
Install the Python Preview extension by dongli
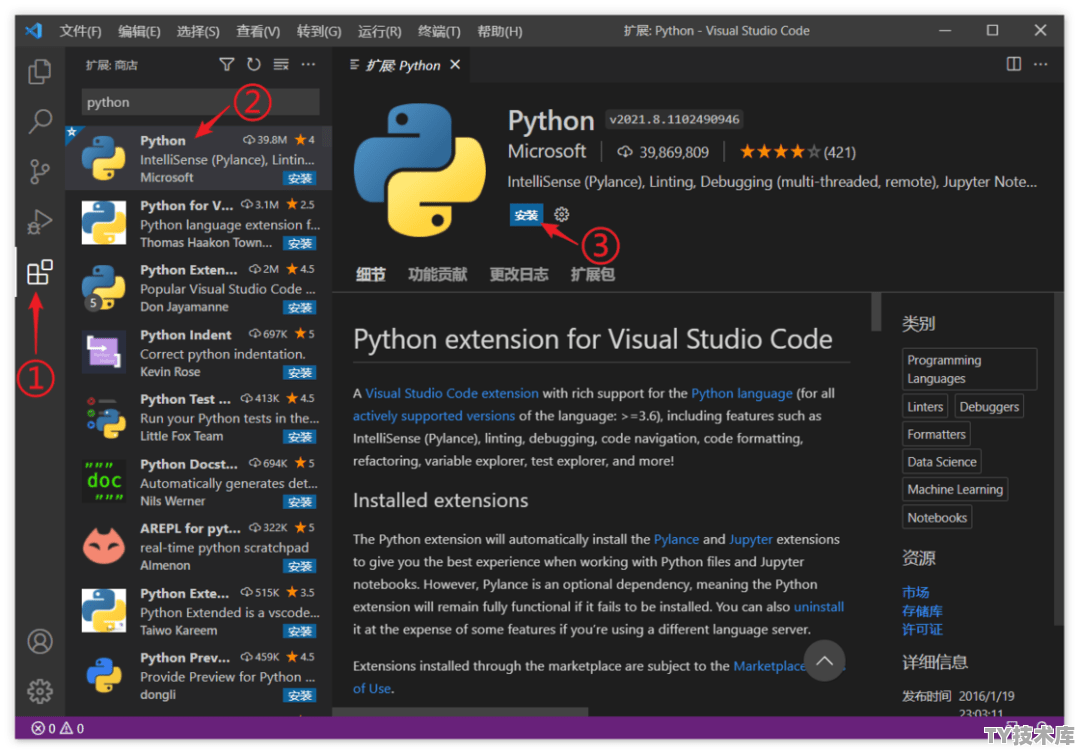300,695
